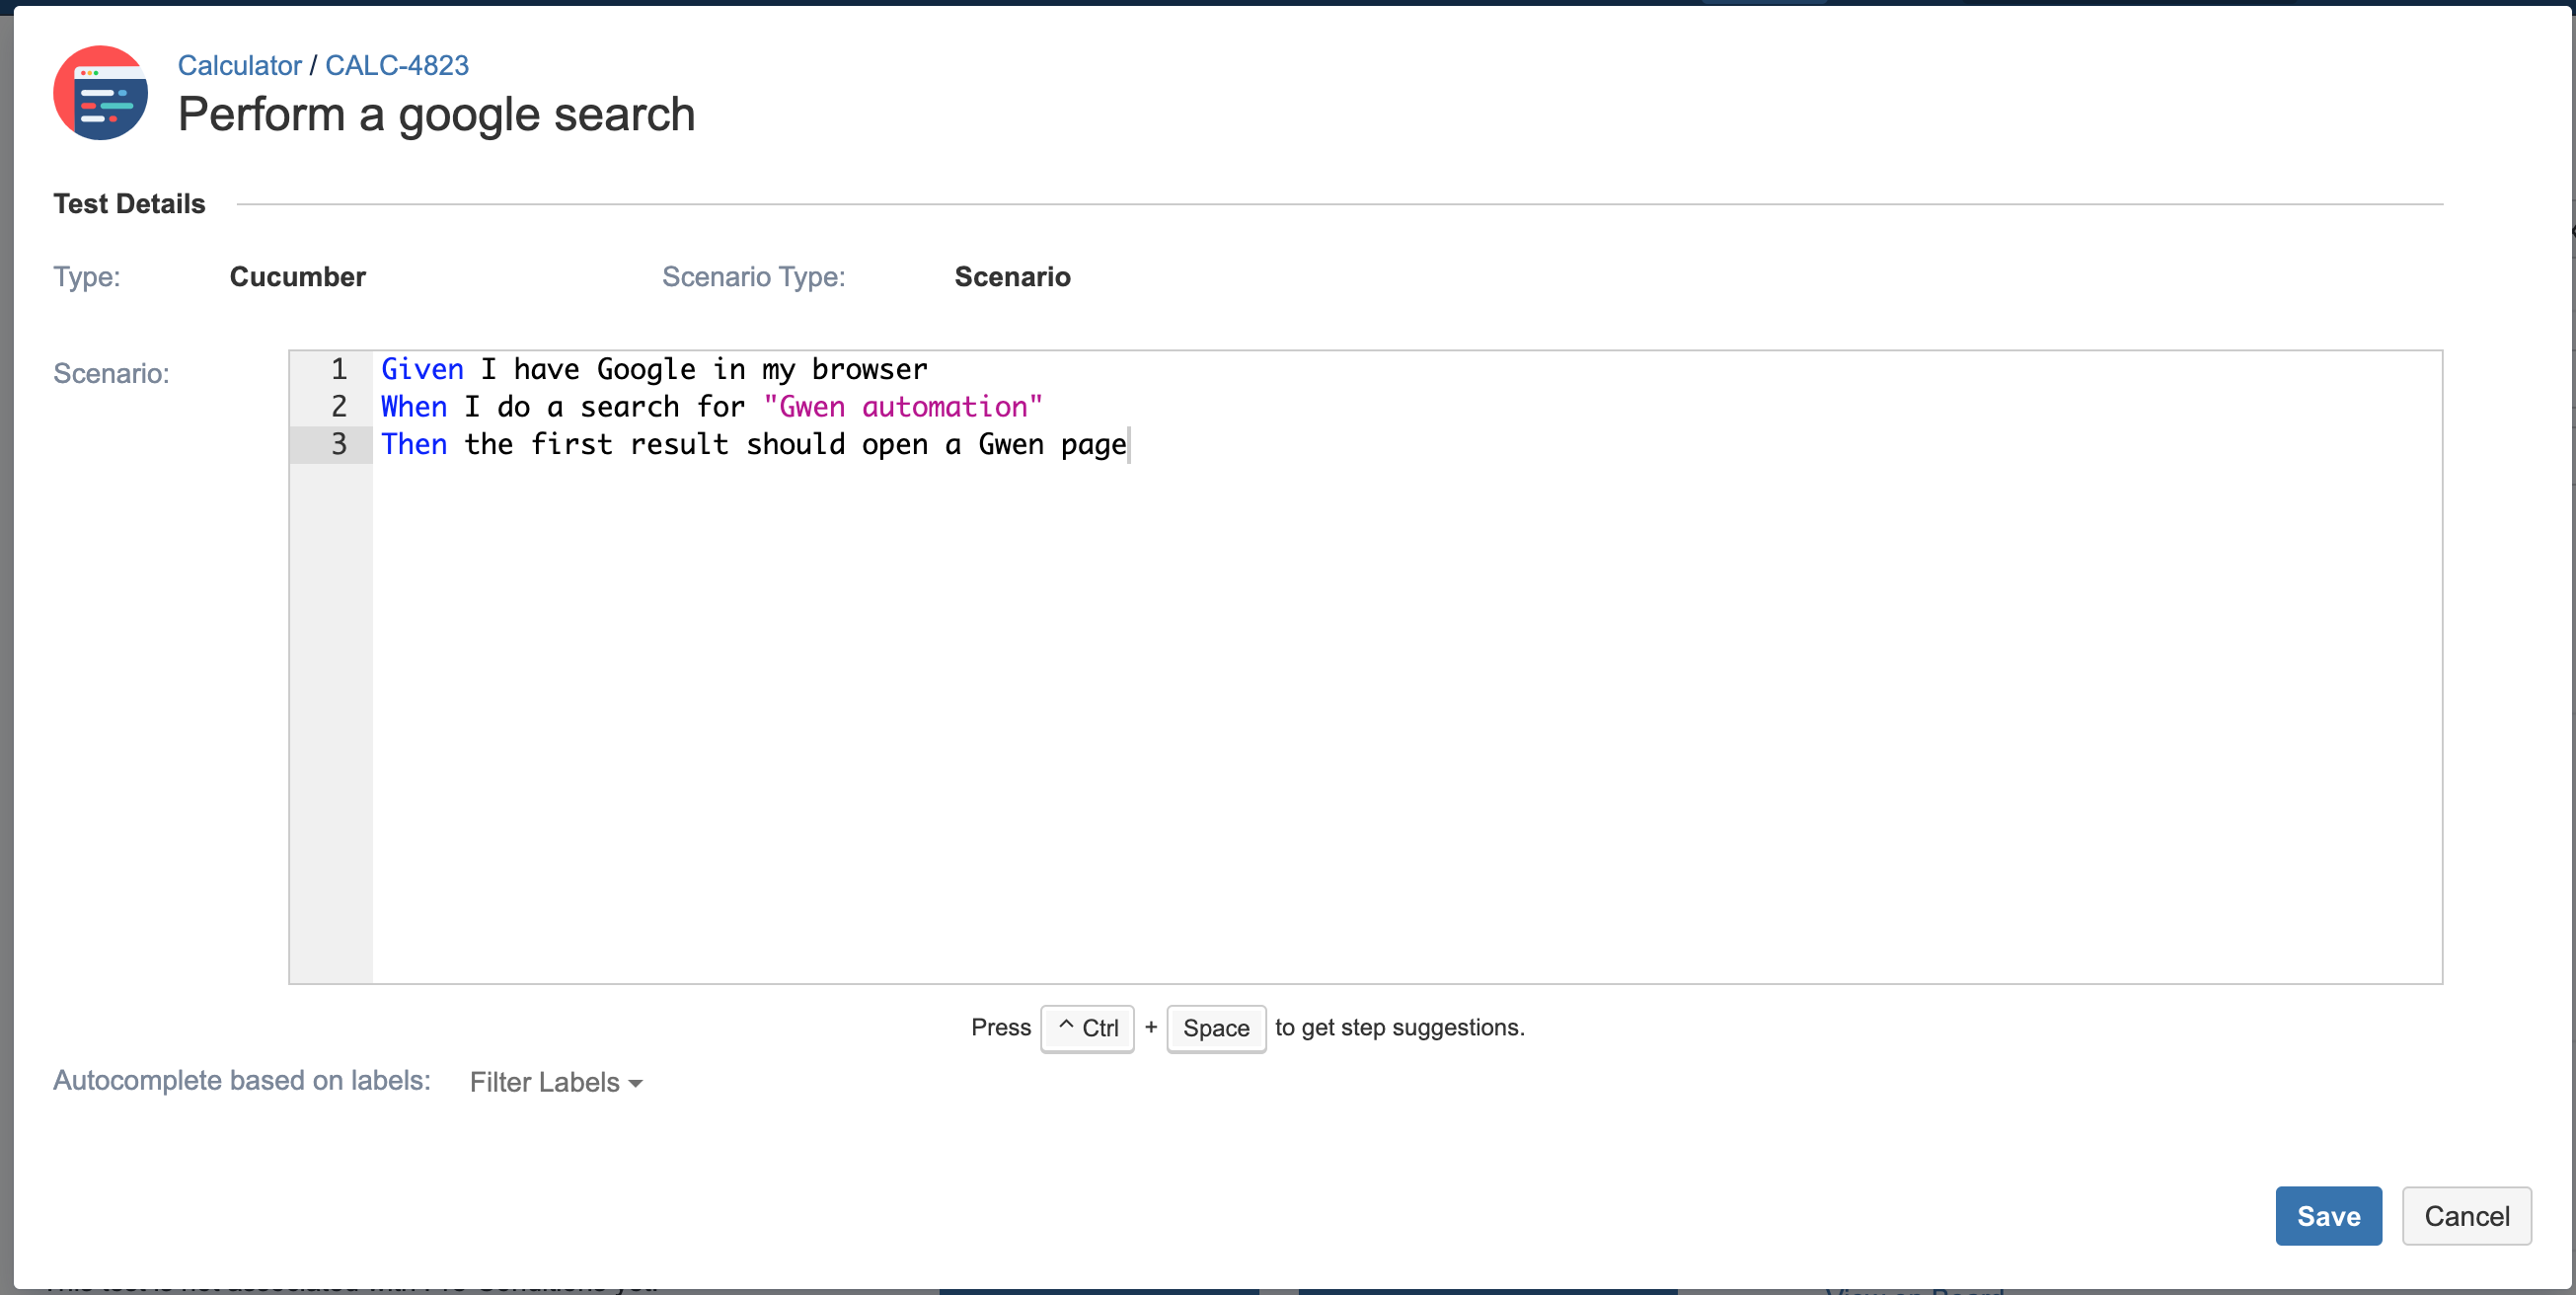Click the Space key hint button
2576x1295 pixels.
[x=1216, y=1028]
